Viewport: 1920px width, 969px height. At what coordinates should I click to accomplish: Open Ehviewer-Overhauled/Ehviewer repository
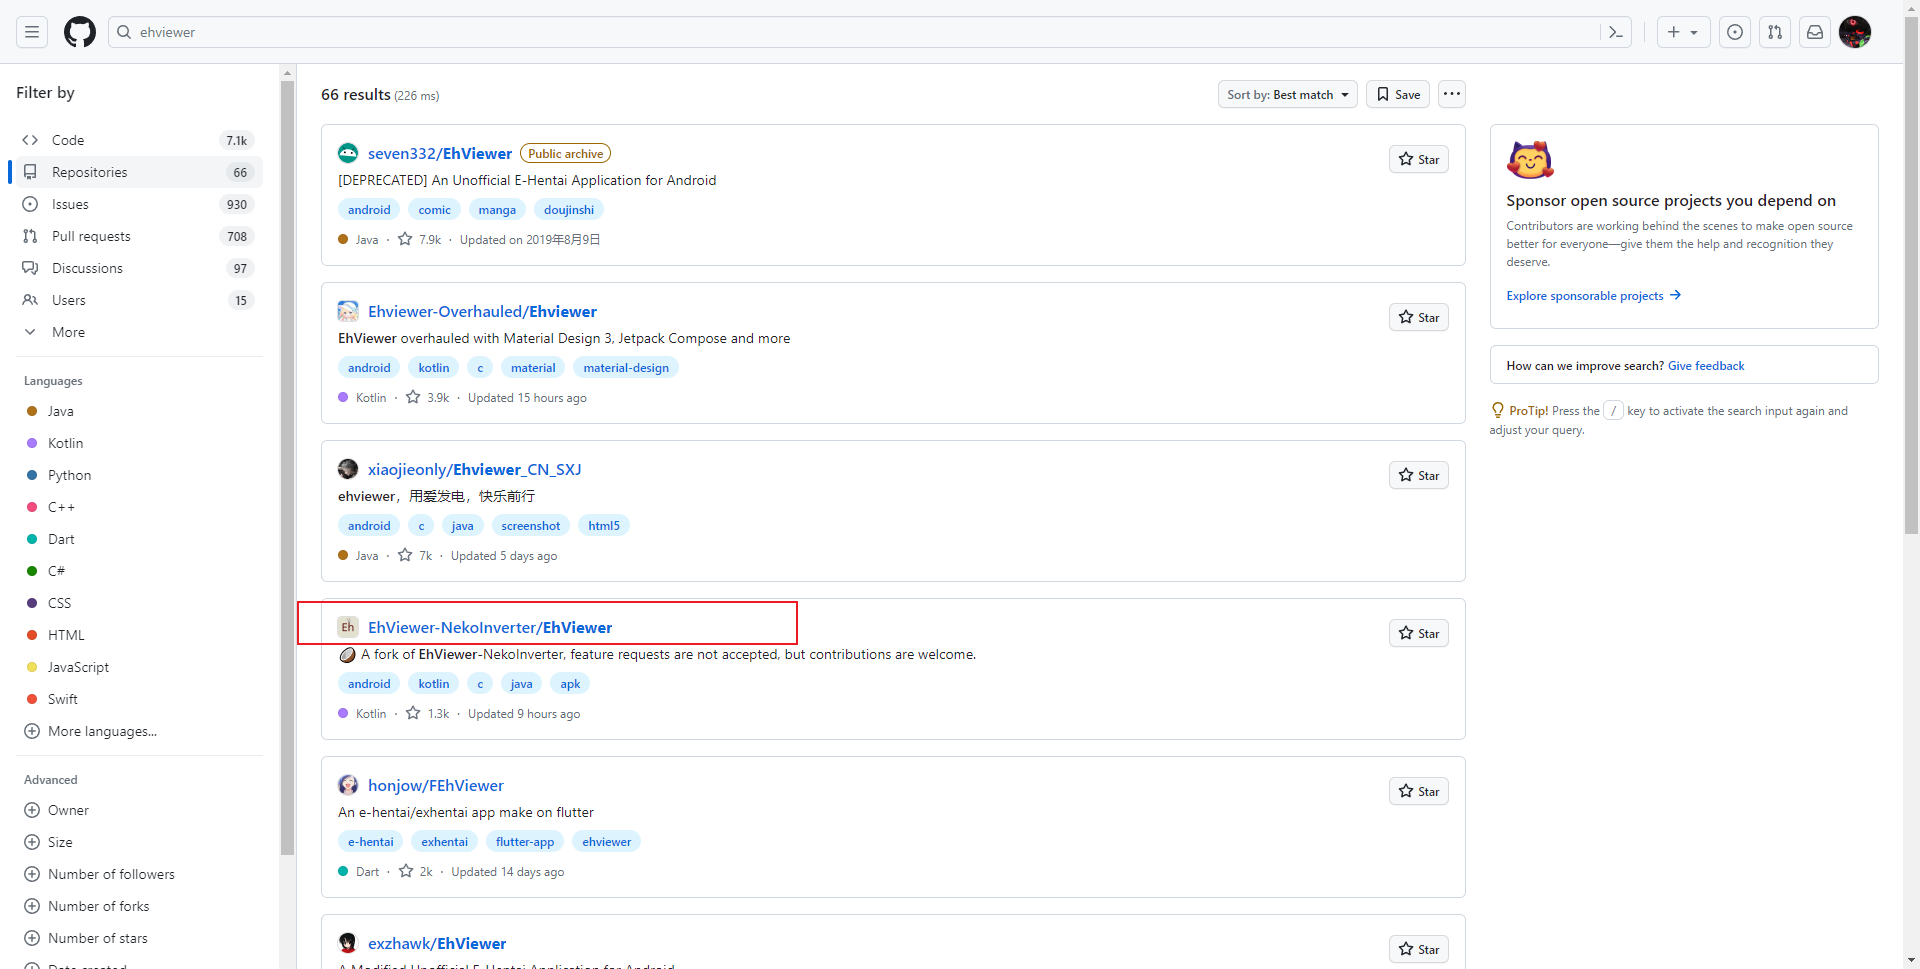(x=482, y=311)
